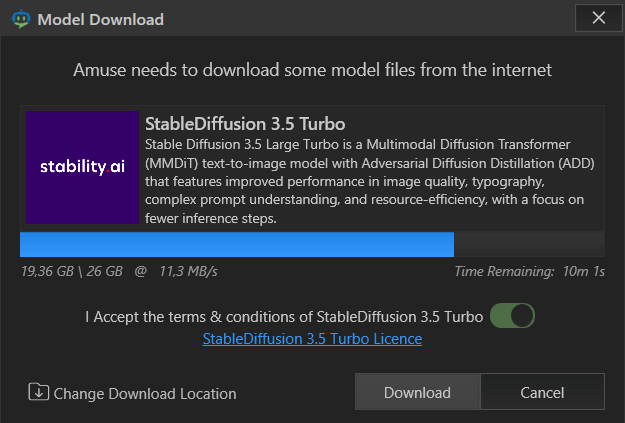
Task: Cancel the model download
Action: point(542,392)
